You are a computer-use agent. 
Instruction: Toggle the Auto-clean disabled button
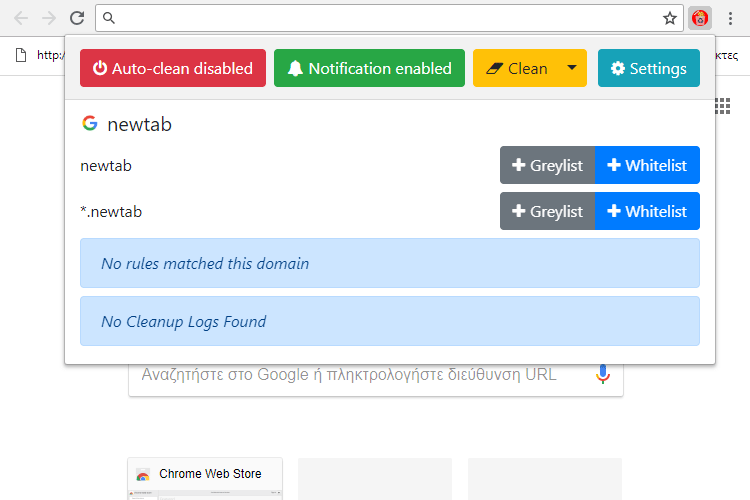[173, 68]
